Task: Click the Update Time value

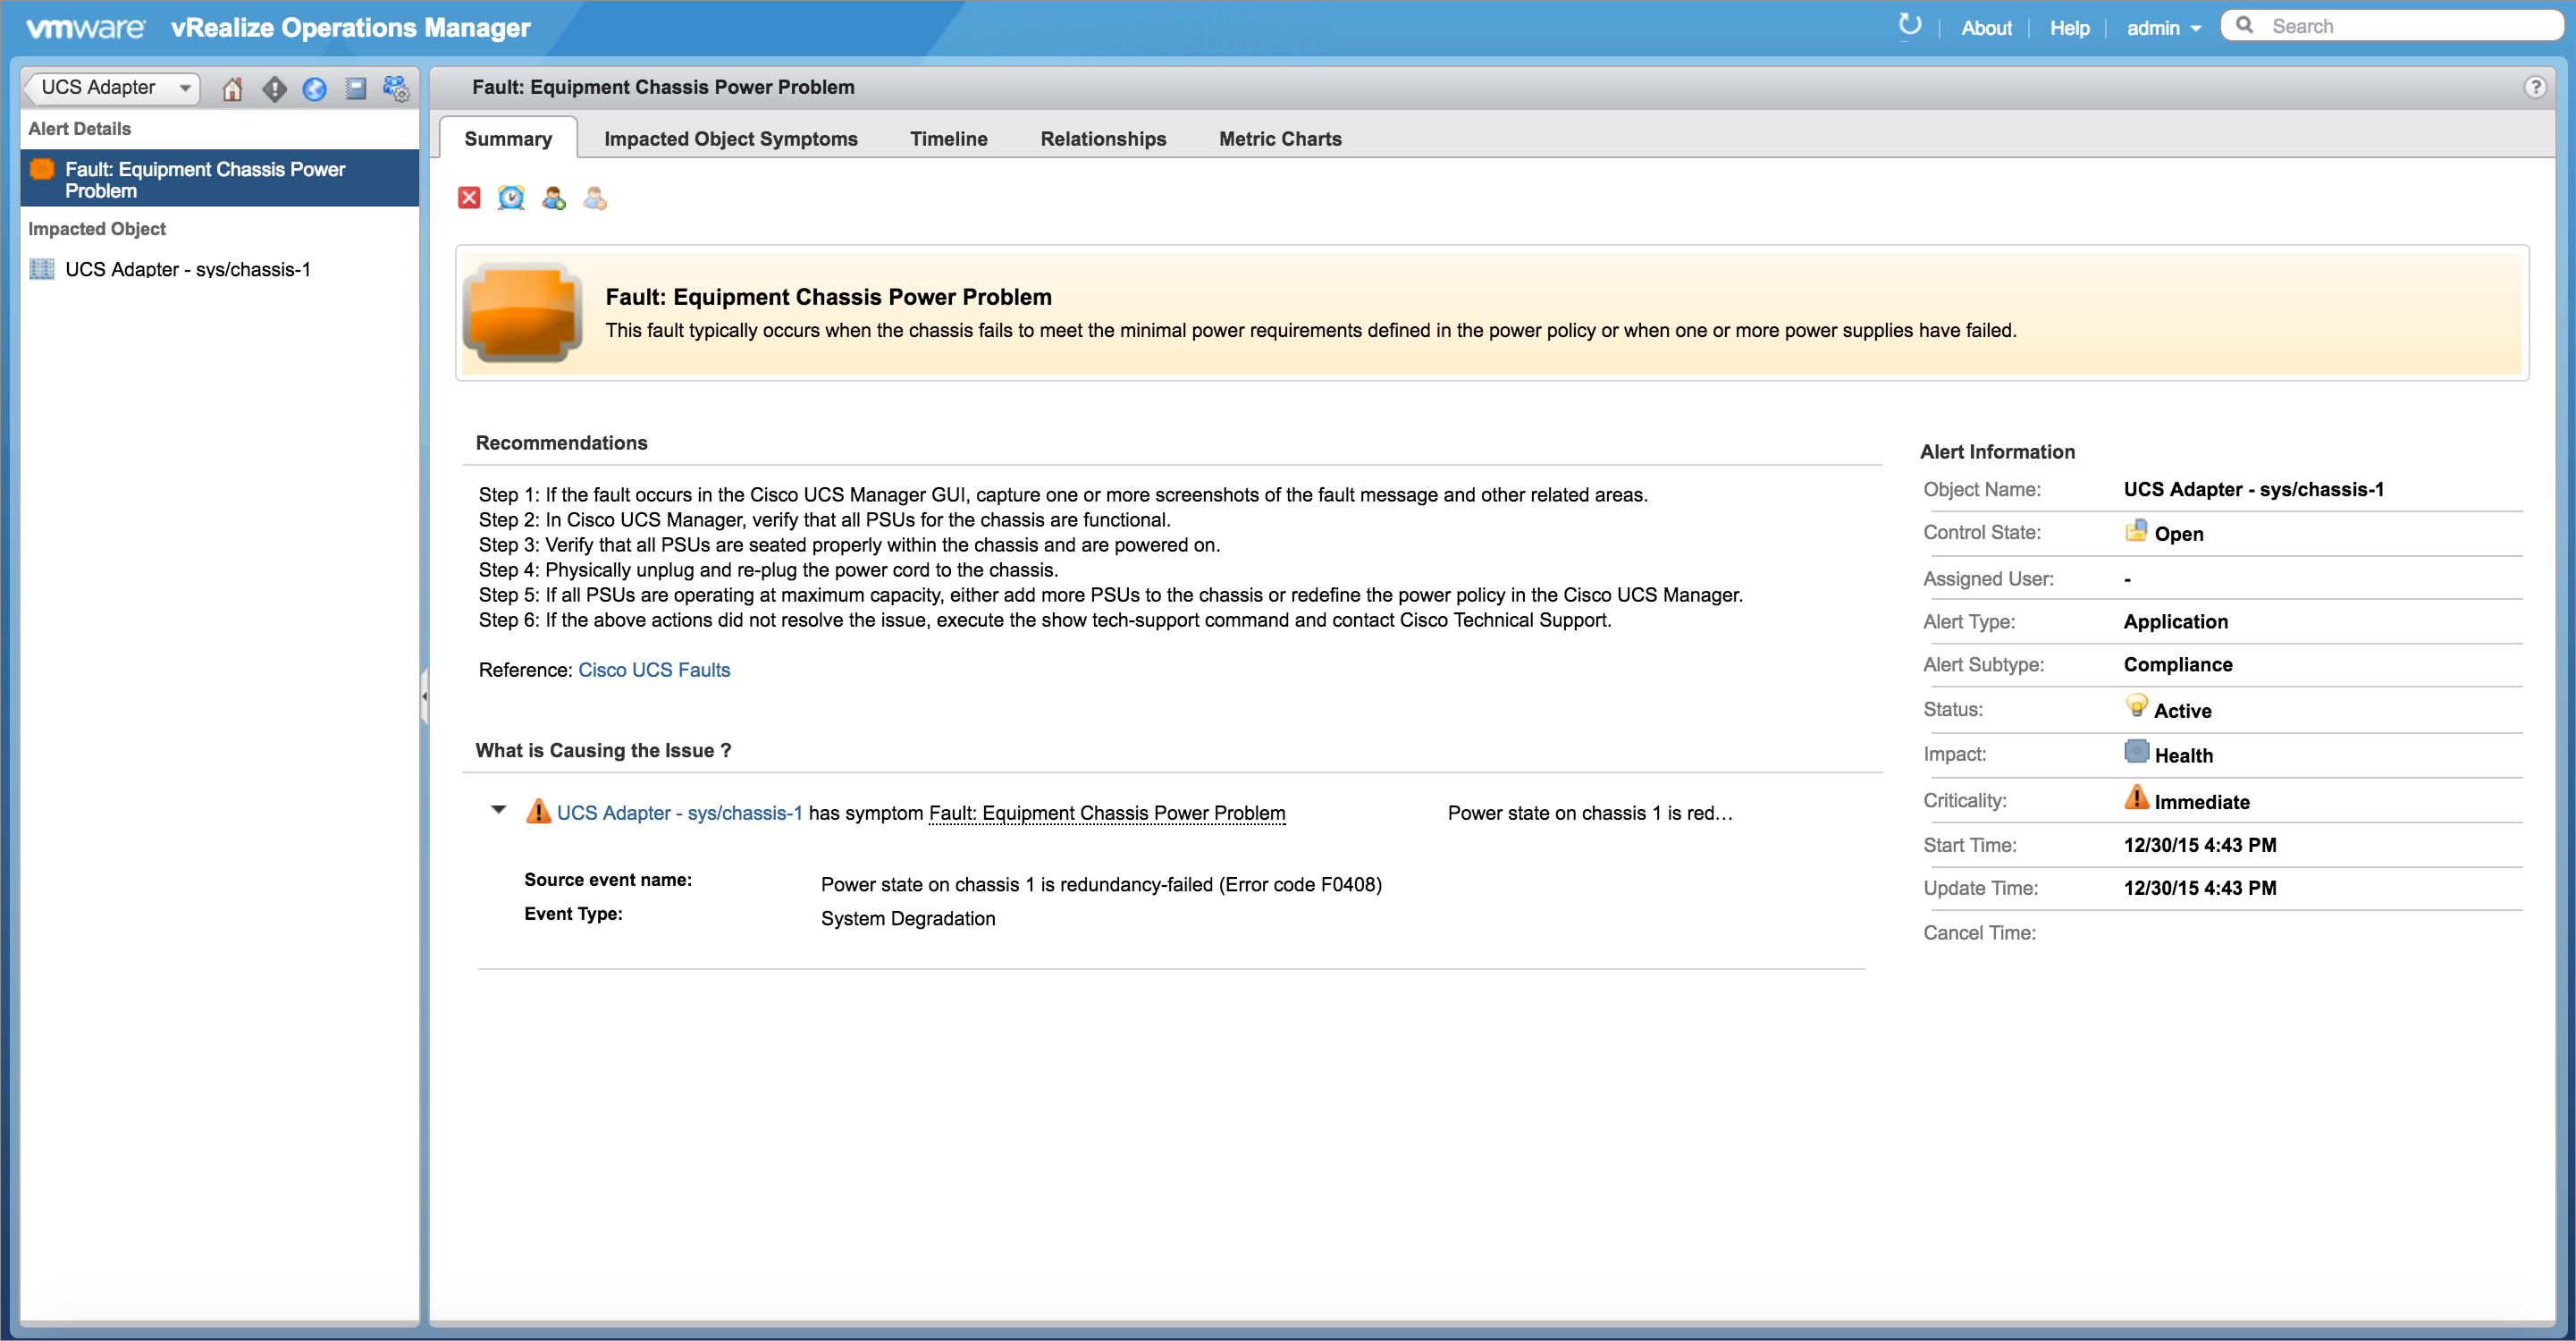Action: 2200,888
